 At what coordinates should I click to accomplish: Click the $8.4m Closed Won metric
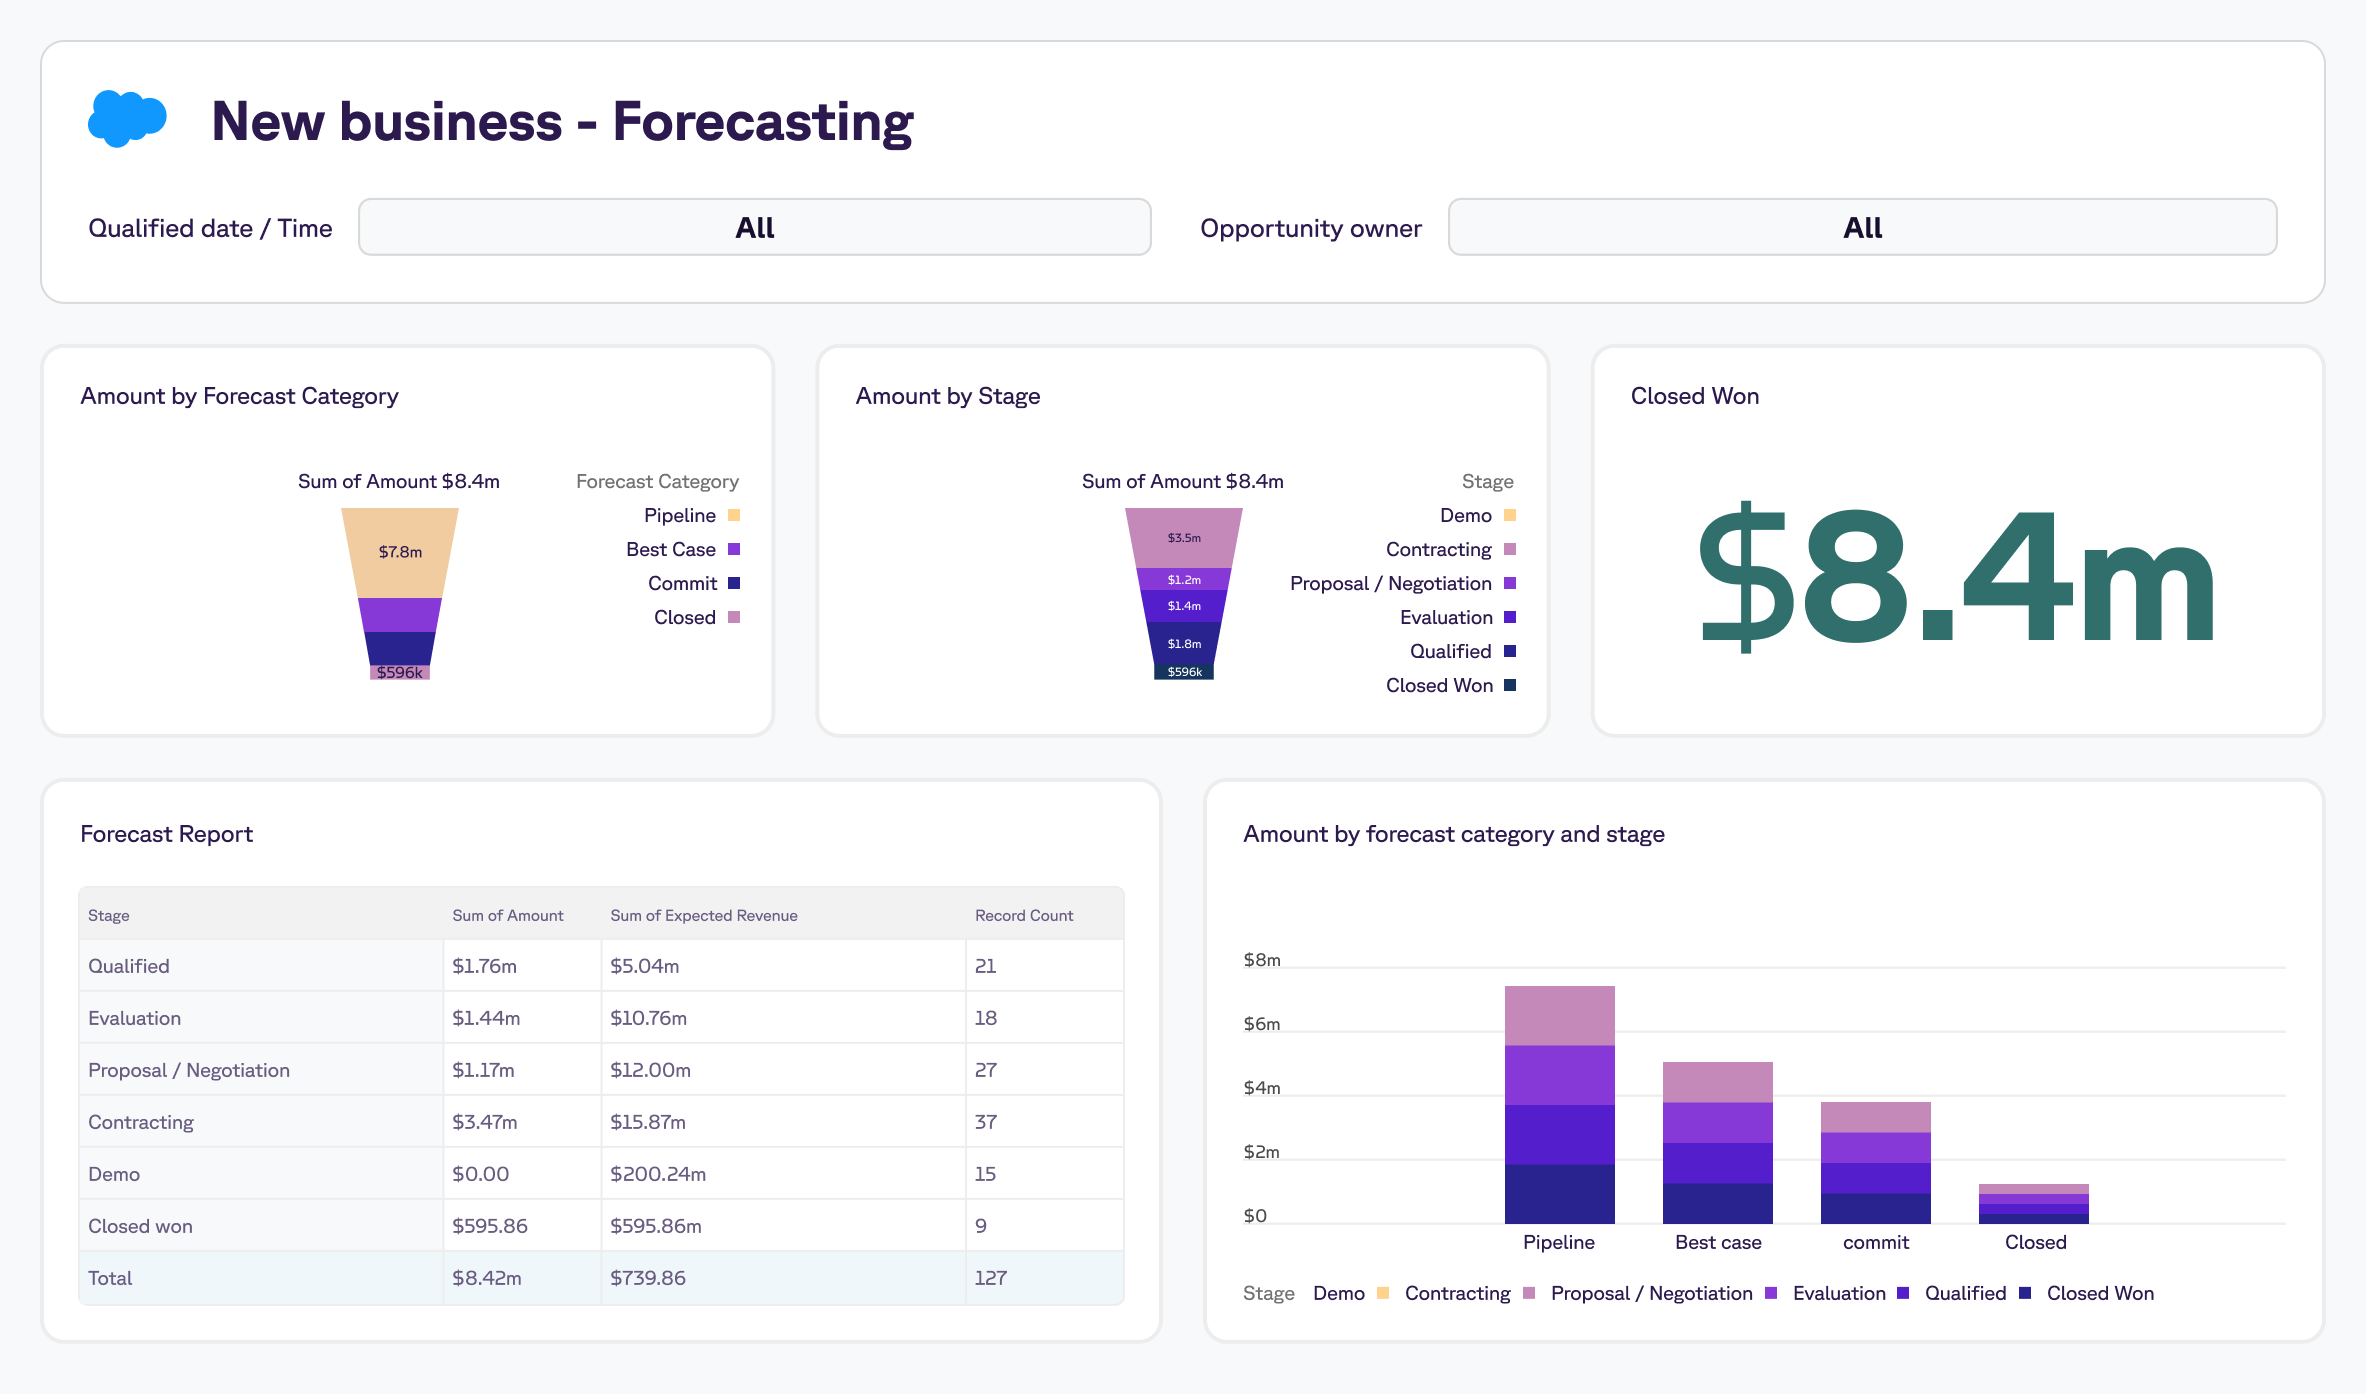[1957, 577]
